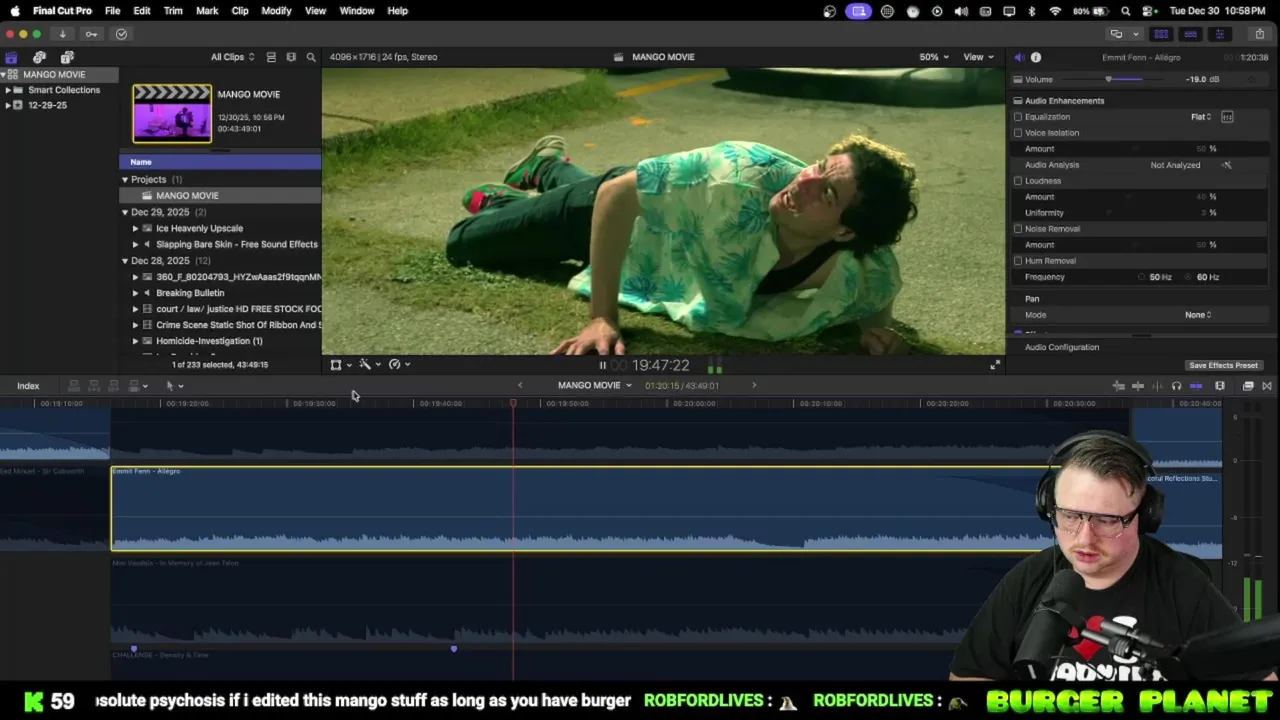The image size is (1280, 720).
Task: Enable the Loudness checkbox
Action: pos(1018,181)
